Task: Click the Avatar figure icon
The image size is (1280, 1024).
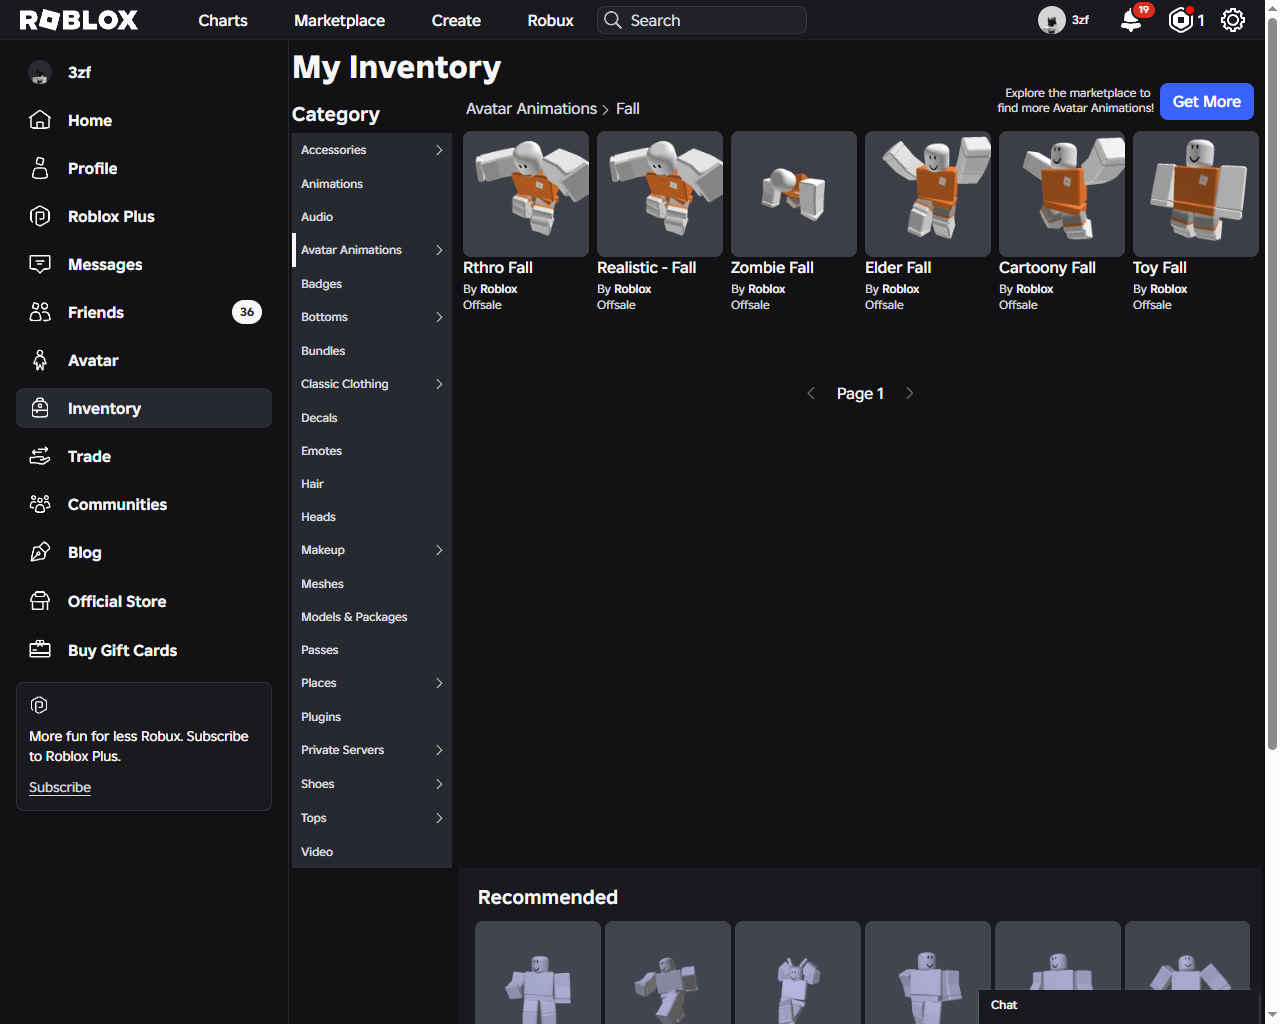Action: (40, 360)
